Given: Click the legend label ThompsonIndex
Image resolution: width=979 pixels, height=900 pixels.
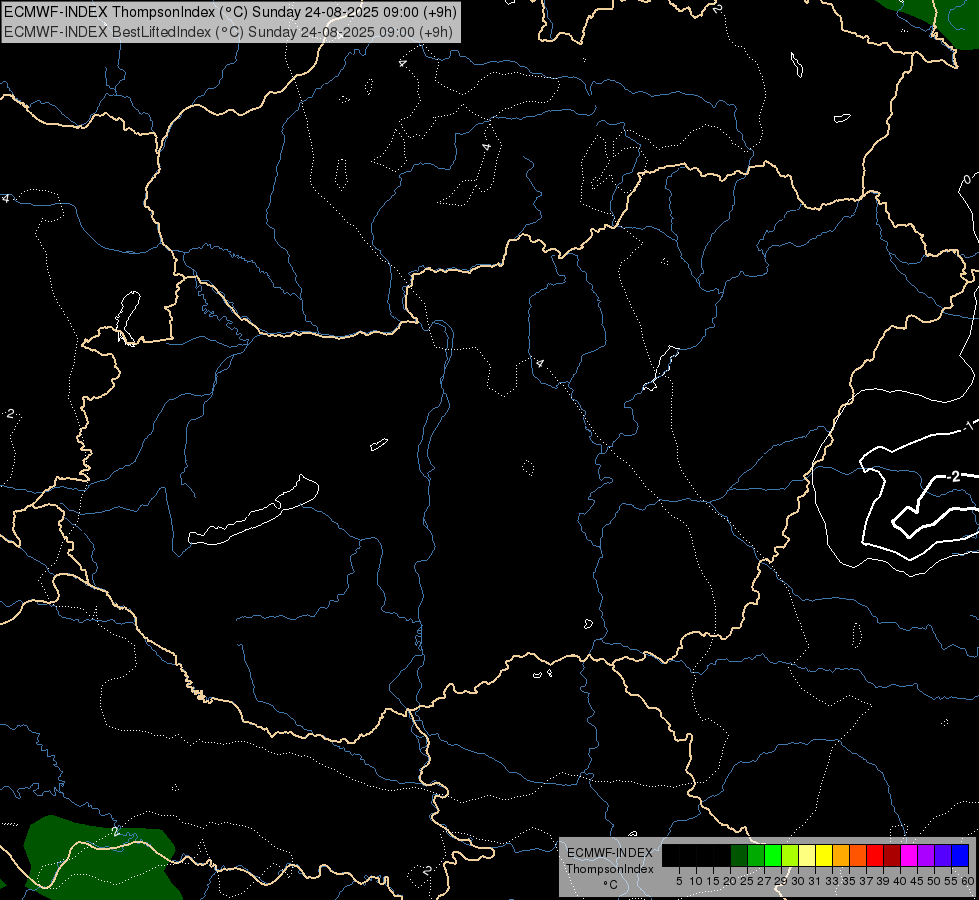Looking at the screenshot, I should pos(610,869).
